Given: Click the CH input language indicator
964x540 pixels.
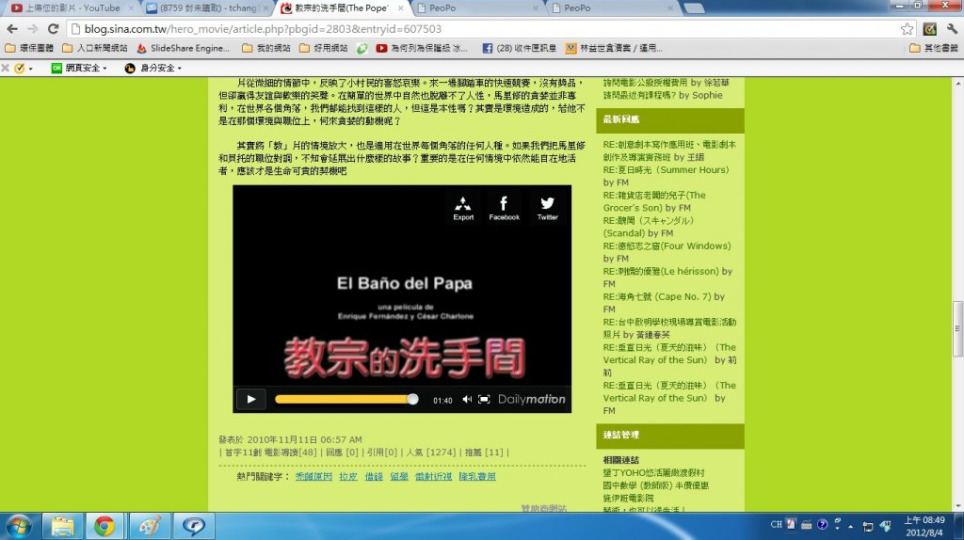Looking at the screenshot, I should click(776, 525).
